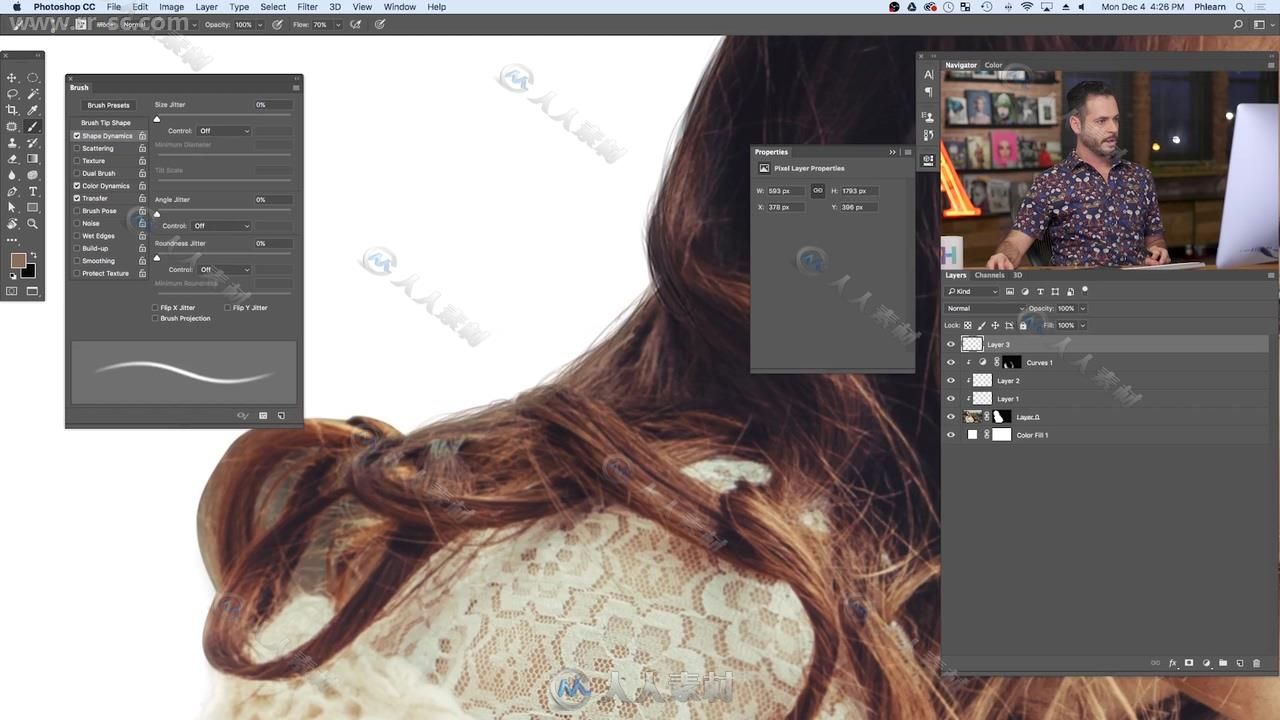
Task: Click the Brush Presets button
Action: pos(108,105)
